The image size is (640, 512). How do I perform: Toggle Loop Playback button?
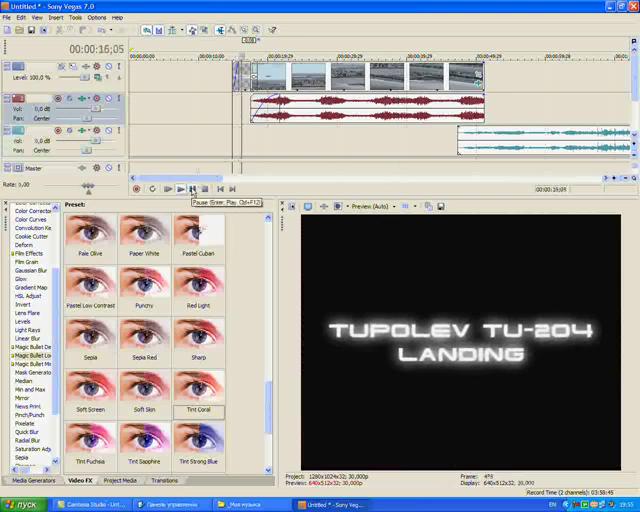152,189
